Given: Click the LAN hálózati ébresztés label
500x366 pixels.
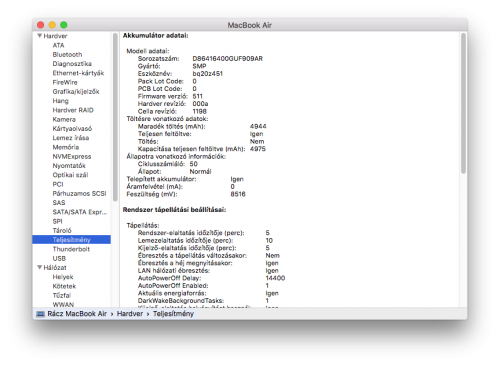Looking at the screenshot, I should [x=173, y=270].
